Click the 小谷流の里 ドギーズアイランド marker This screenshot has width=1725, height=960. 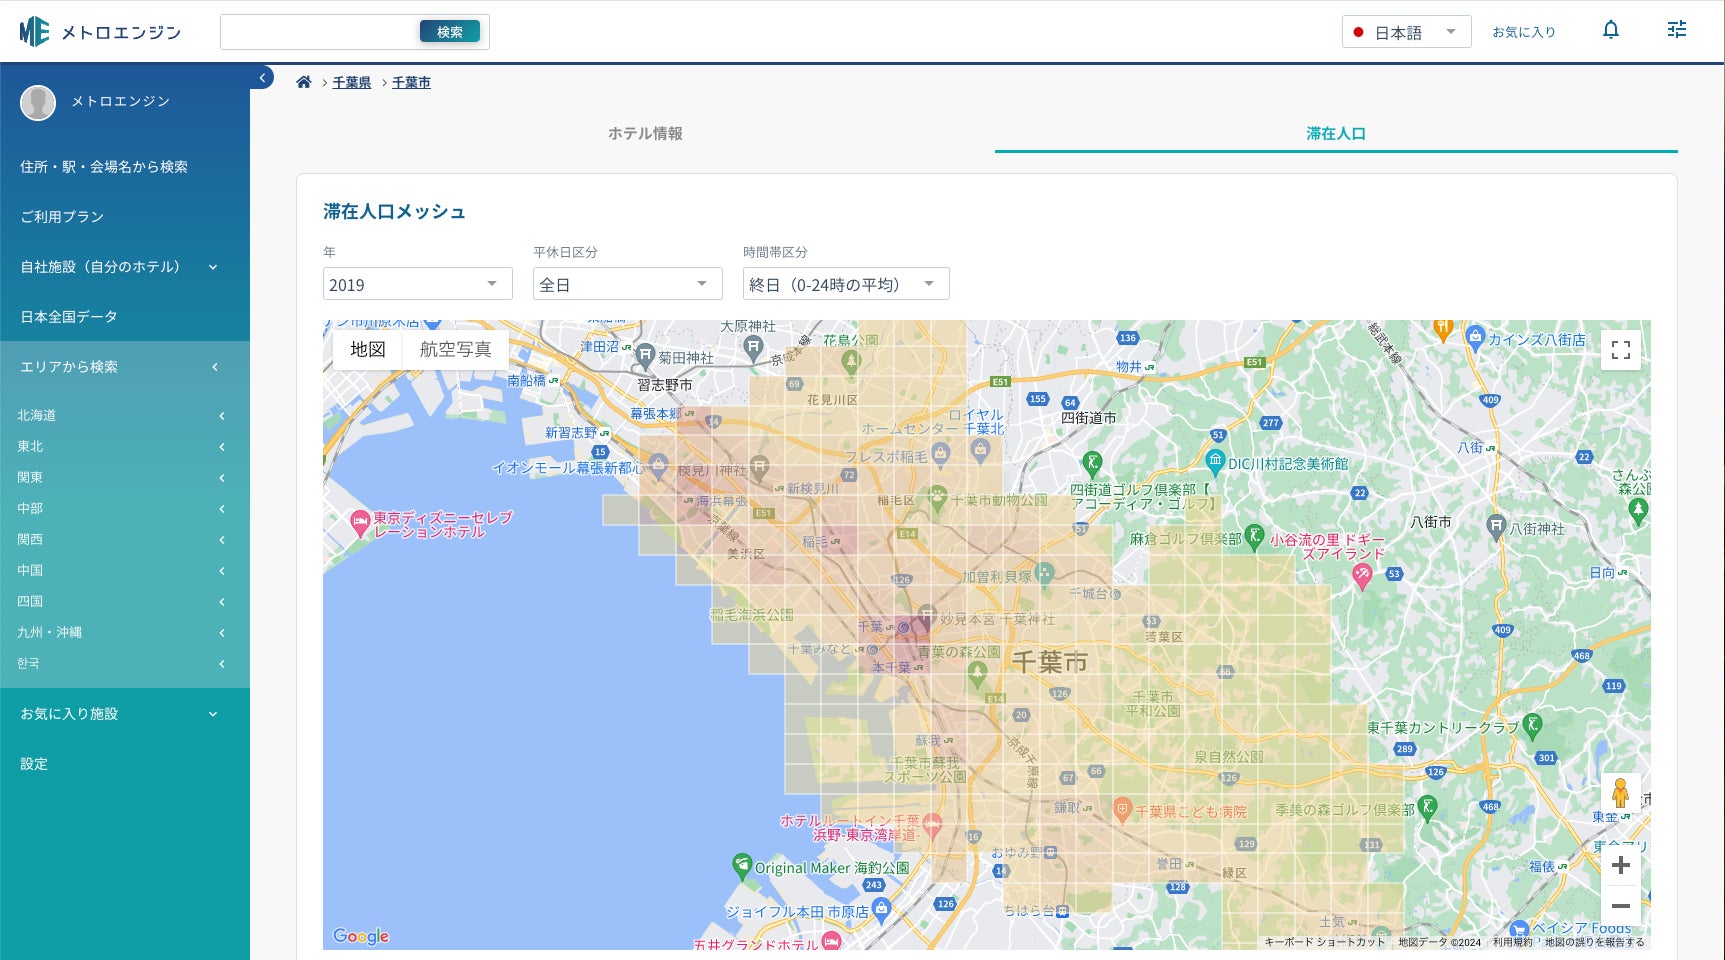(1361, 575)
